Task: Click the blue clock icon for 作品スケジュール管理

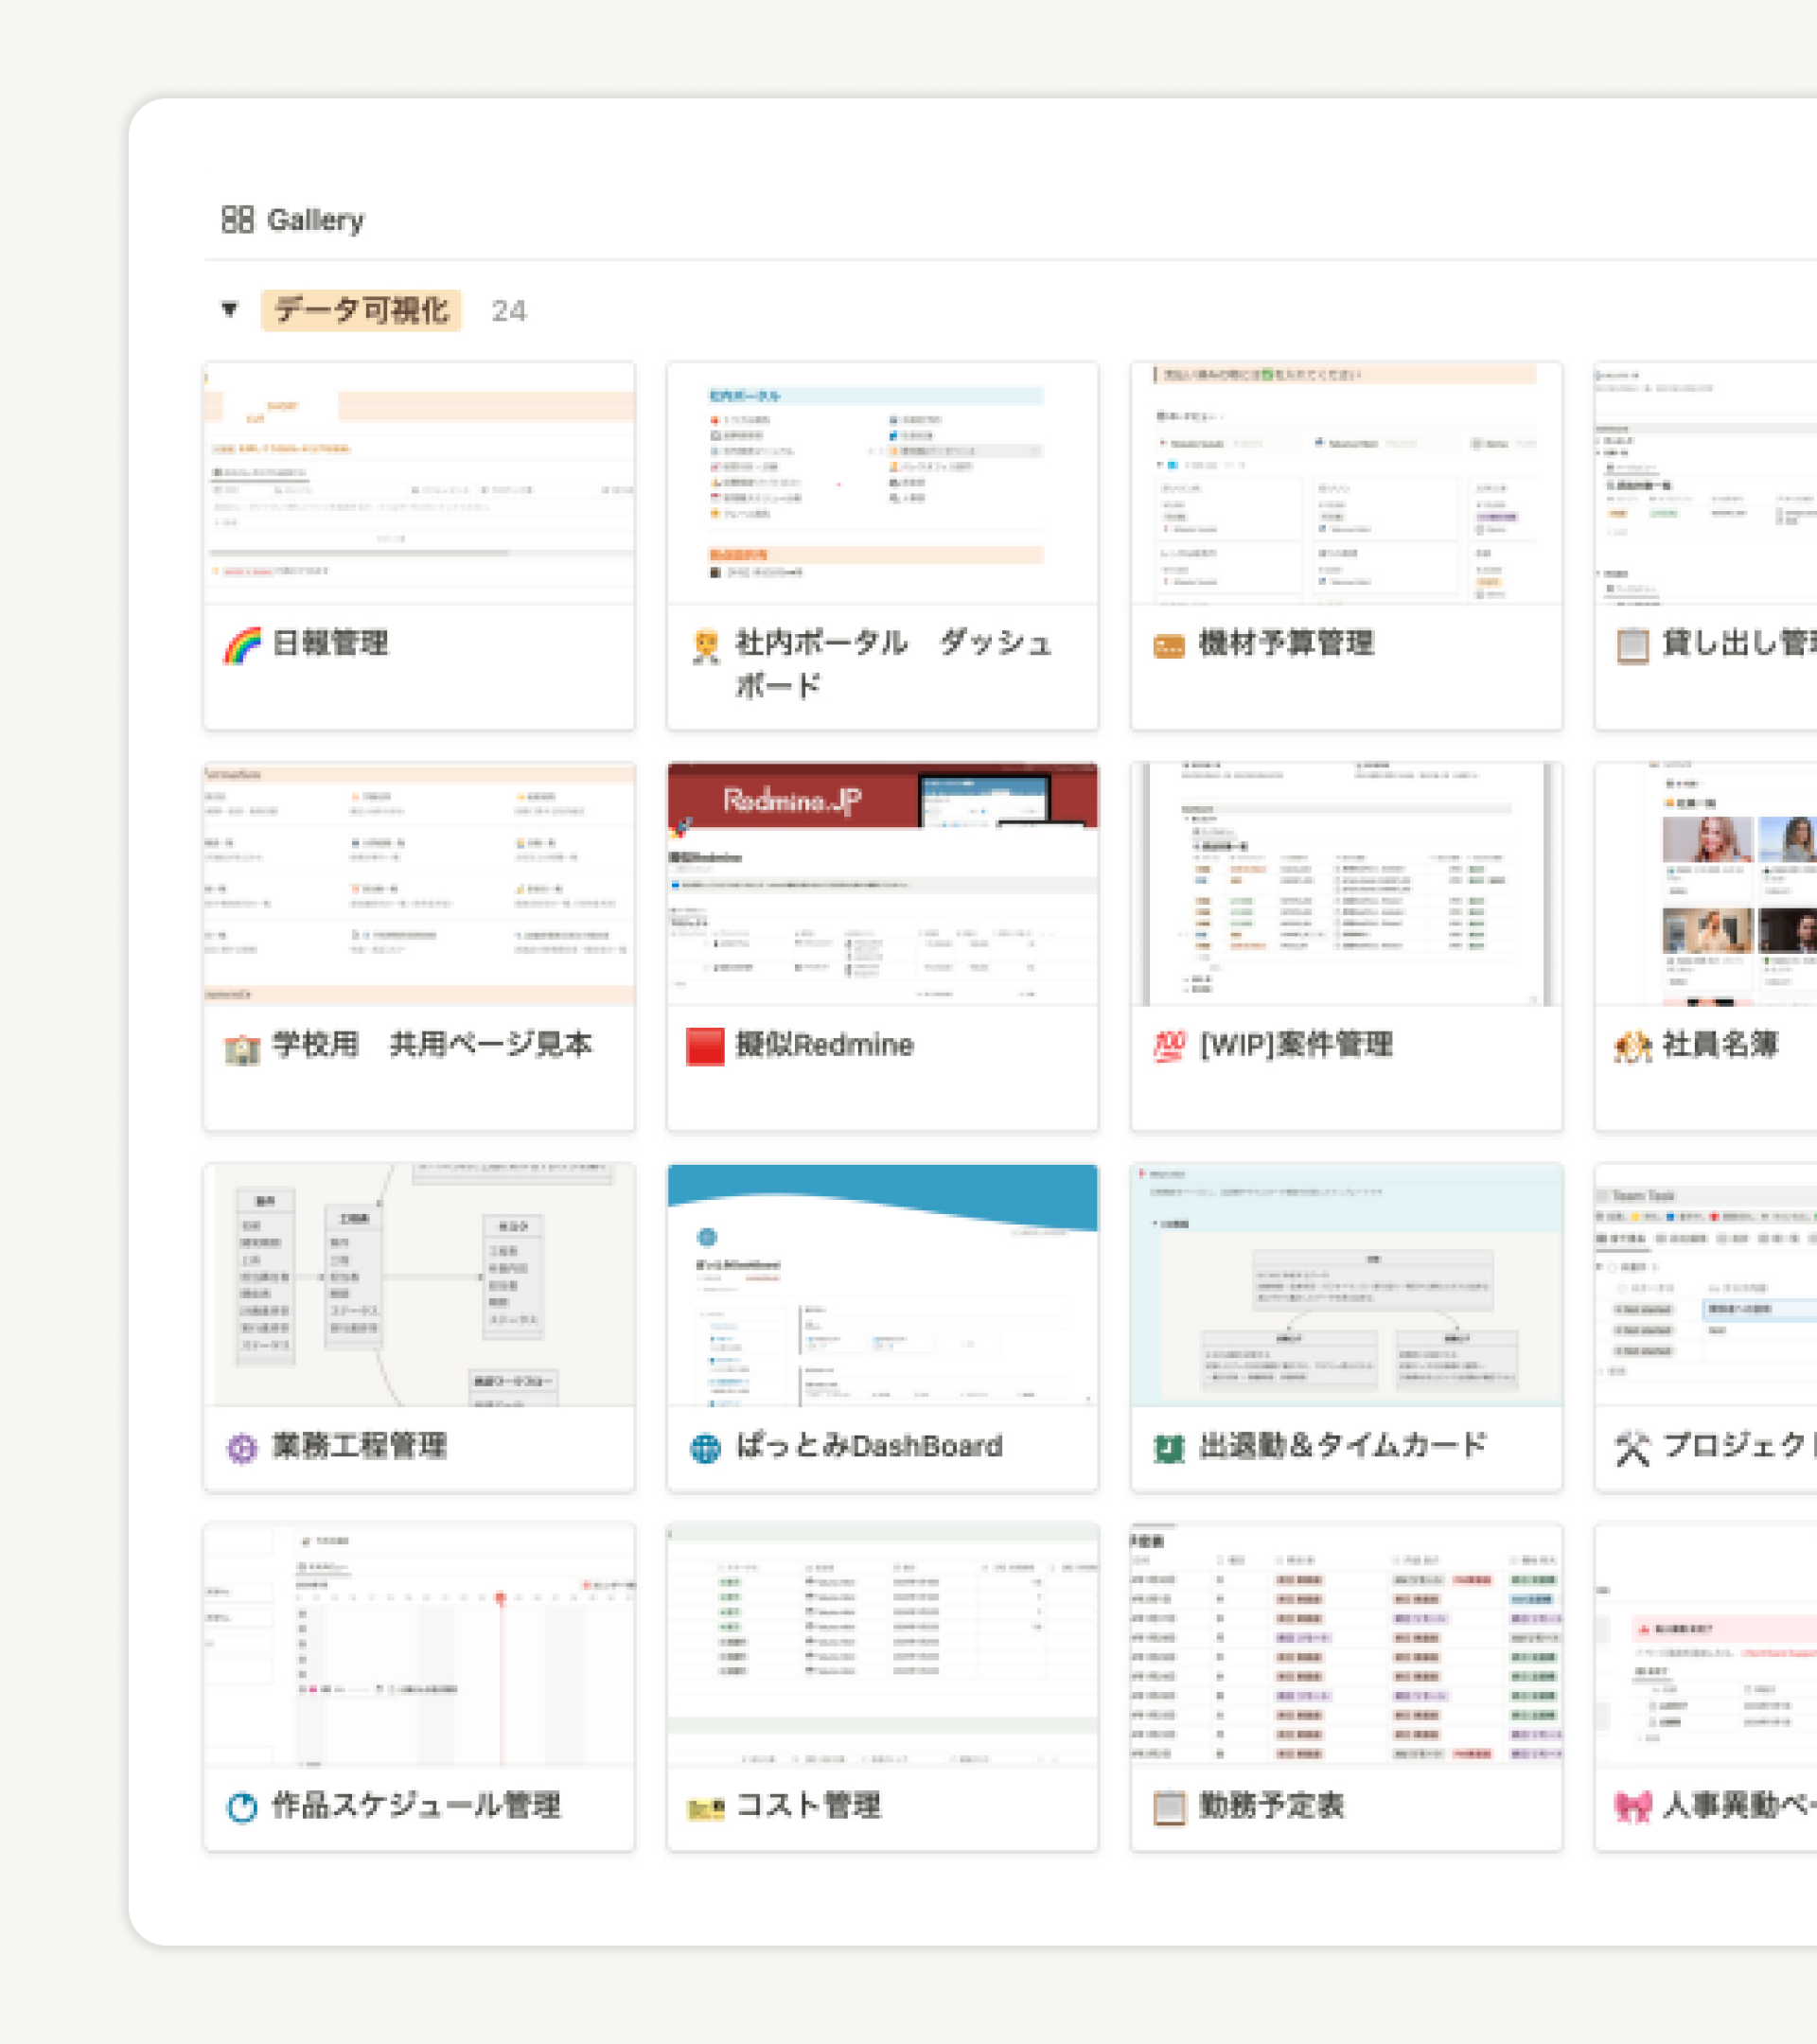Action: (241, 1807)
